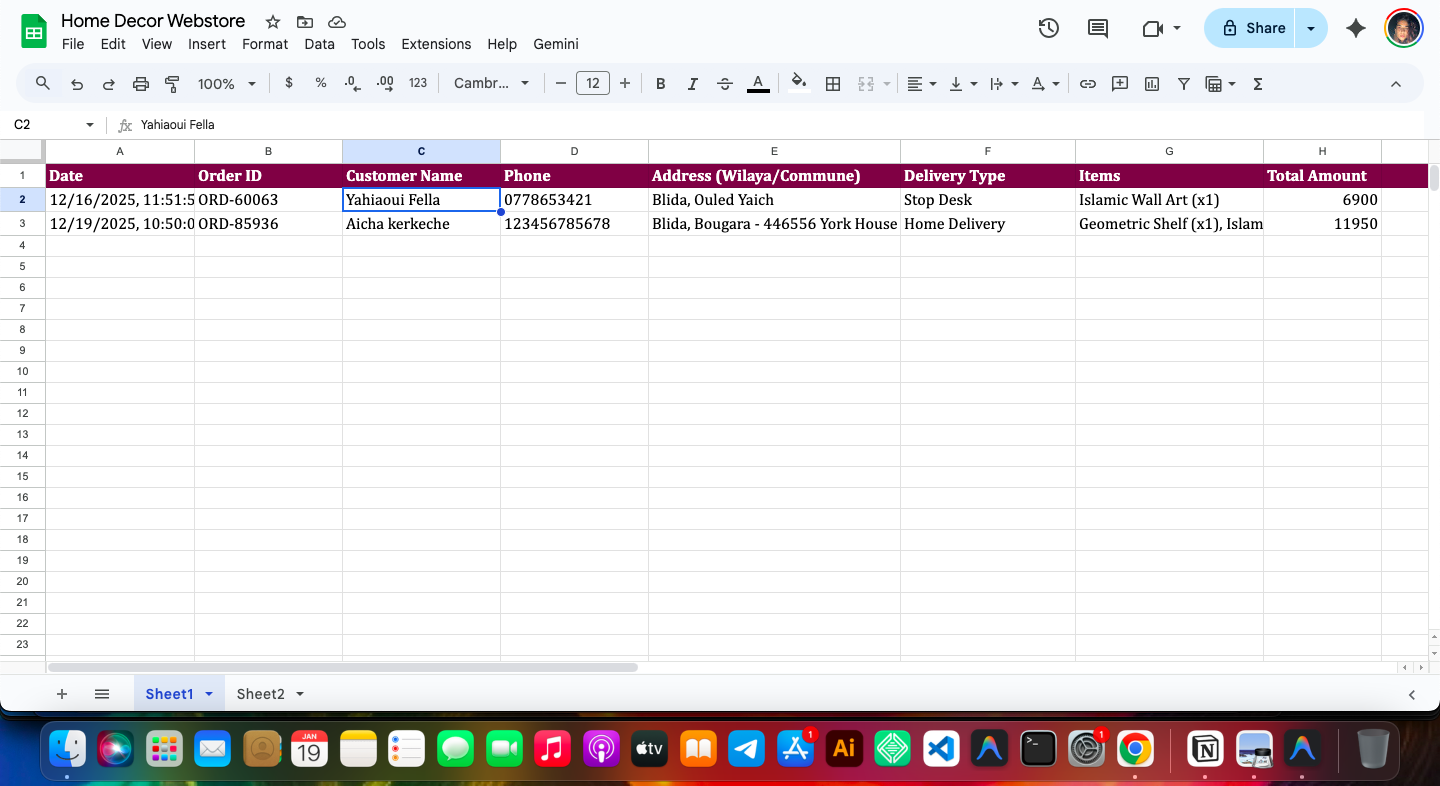This screenshot has height=786, width=1440.
Task: Open the font family dropdown
Action: pos(492,83)
